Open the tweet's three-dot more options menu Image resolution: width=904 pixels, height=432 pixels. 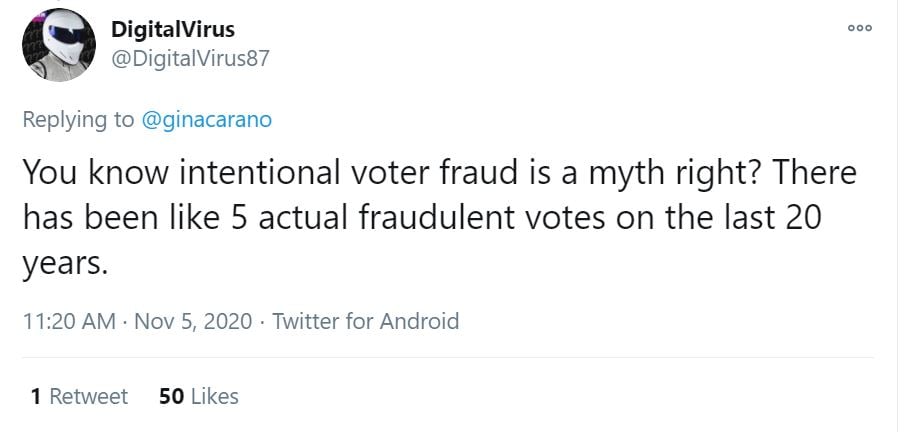coord(860,28)
